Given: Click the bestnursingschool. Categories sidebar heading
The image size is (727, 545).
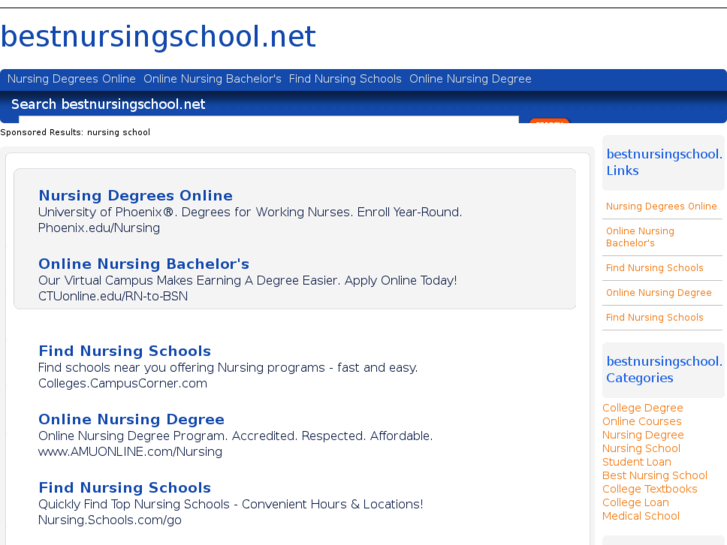Looking at the screenshot, I should click(664, 370).
